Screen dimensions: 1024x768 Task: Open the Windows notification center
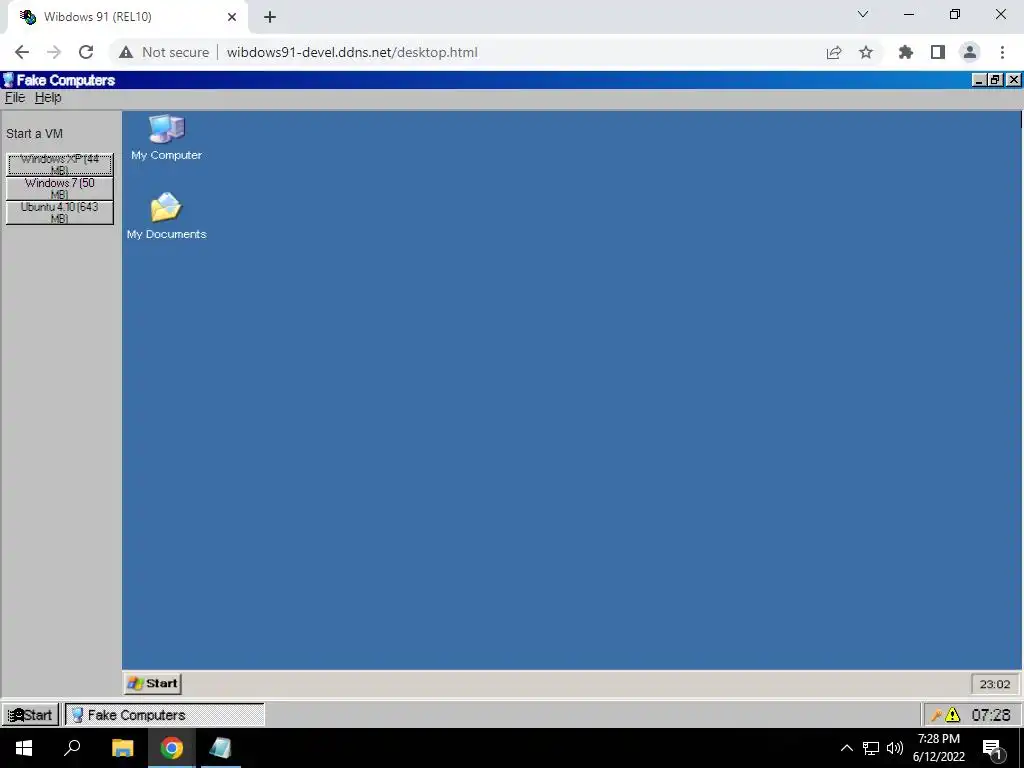993,748
